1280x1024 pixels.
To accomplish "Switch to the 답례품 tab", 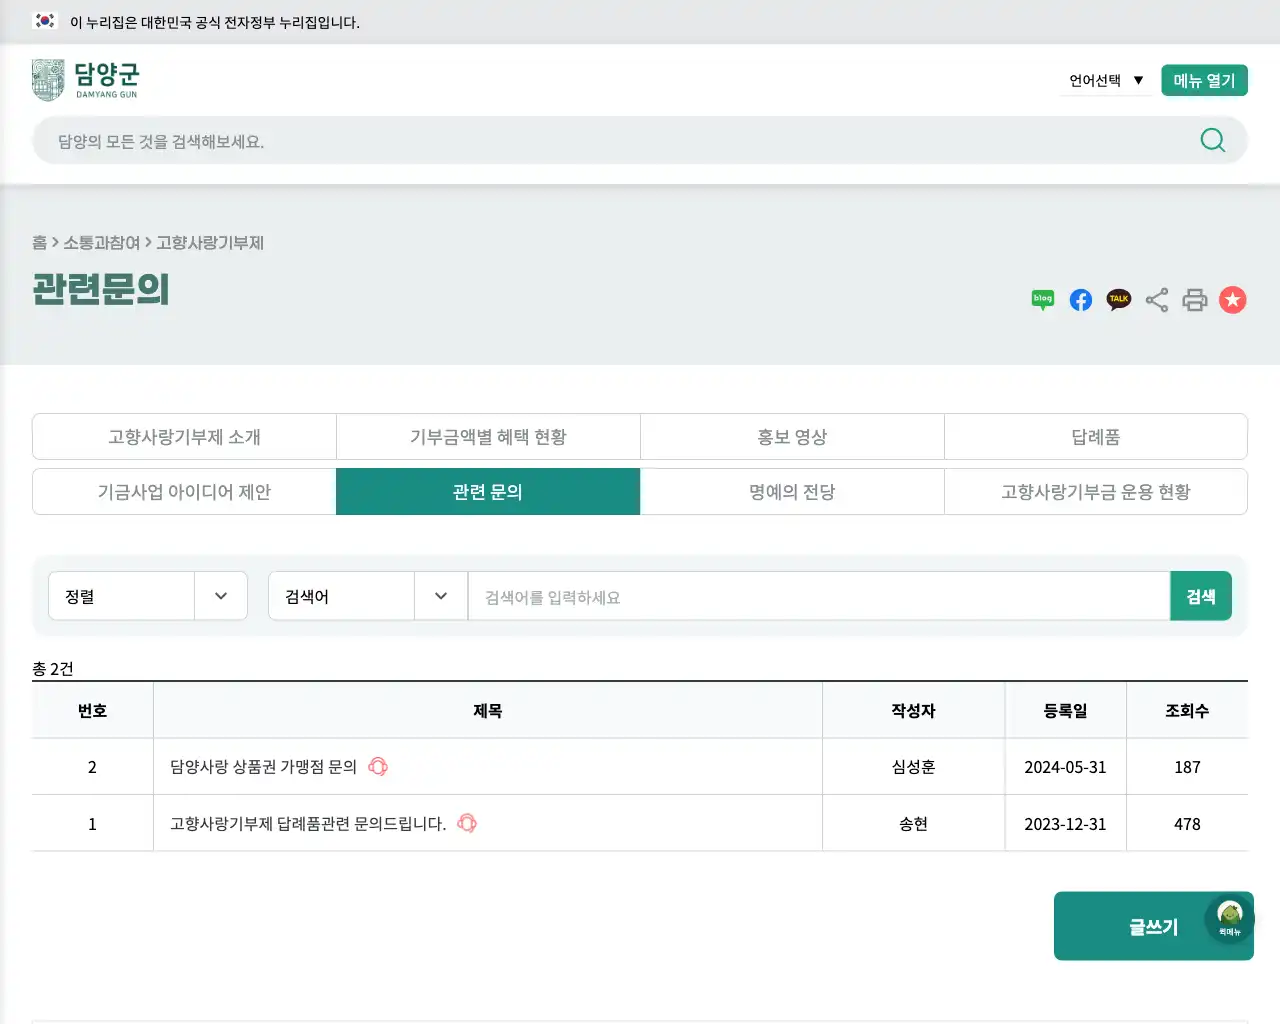I will pos(1096,436).
